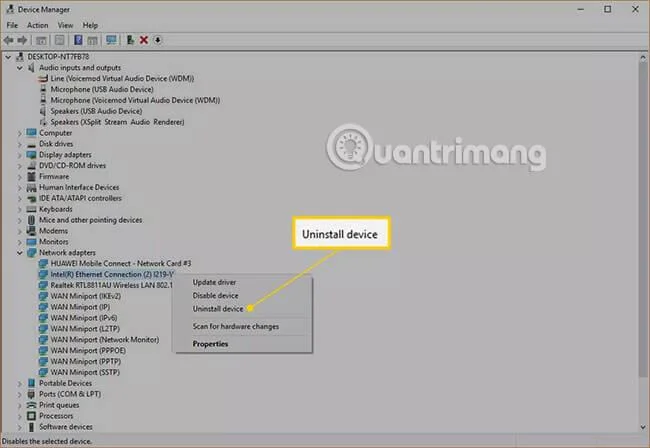Select HUAWEI Mobile Connect Network Card
This screenshot has width=650, height=448.
click(121, 264)
